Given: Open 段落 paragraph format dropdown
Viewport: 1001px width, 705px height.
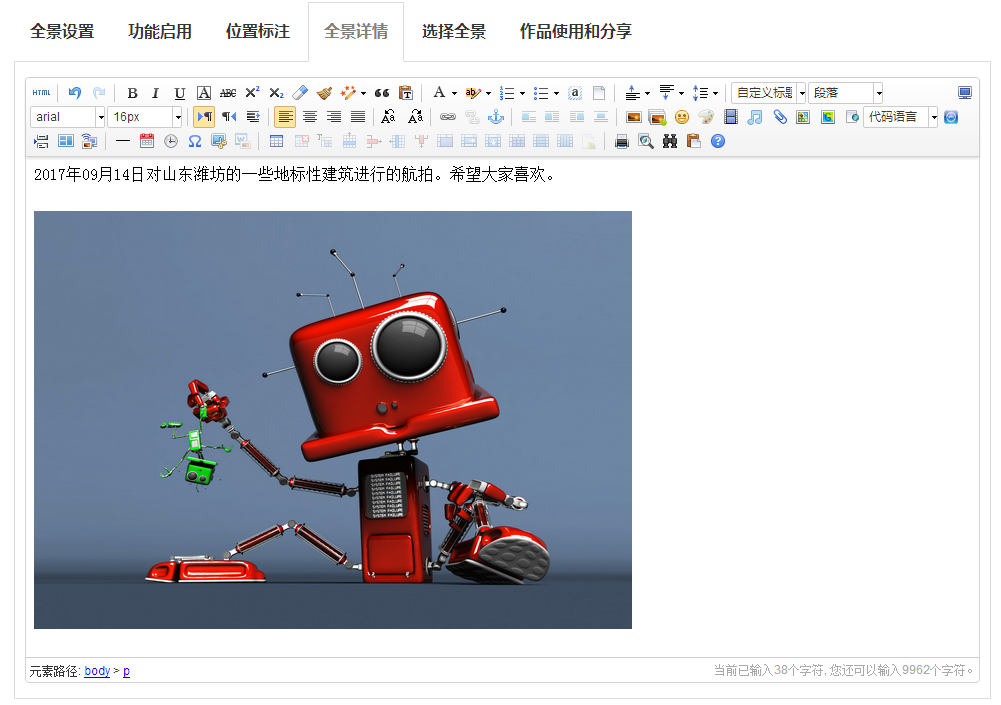Looking at the screenshot, I should 846,93.
